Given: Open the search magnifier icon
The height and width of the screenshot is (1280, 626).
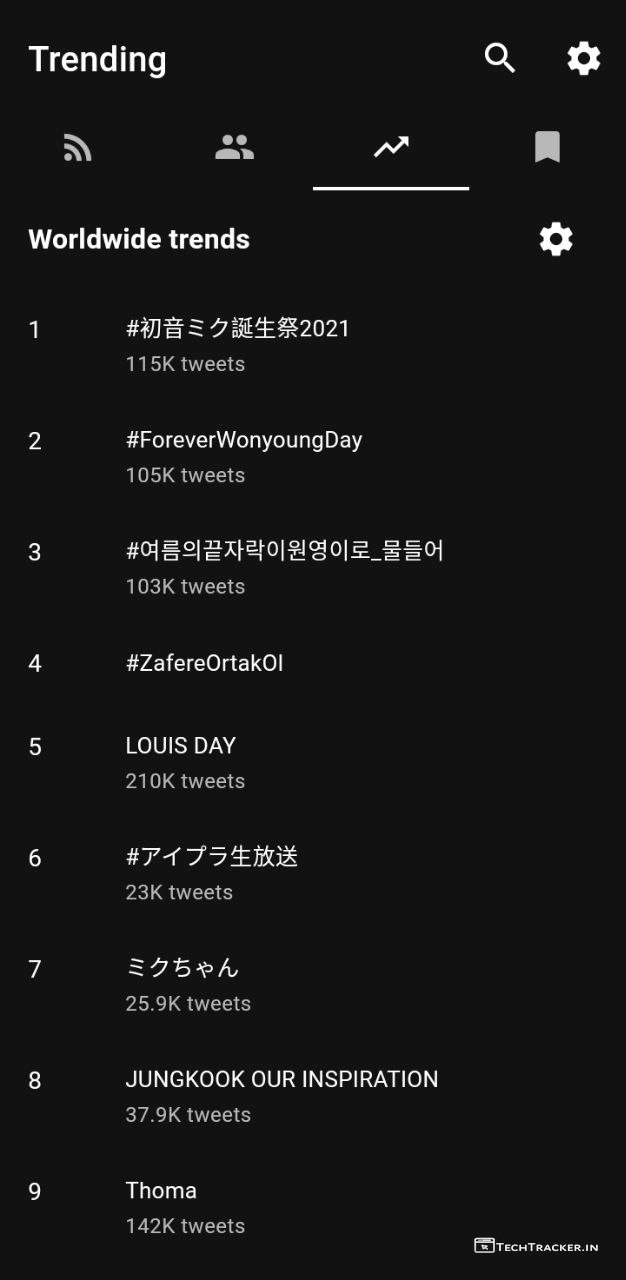Looking at the screenshot, I should [500, 58].
